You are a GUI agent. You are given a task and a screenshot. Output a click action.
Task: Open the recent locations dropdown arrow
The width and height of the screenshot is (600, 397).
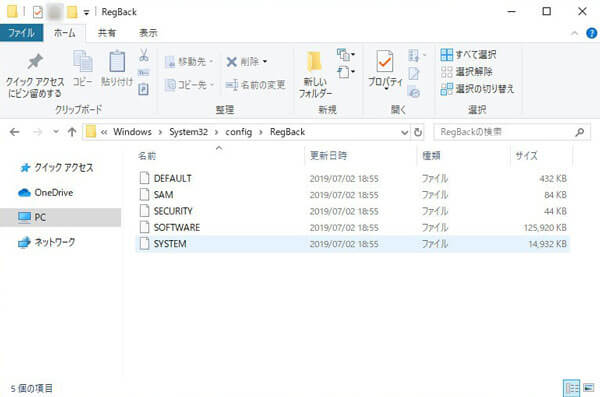[56, 132]
